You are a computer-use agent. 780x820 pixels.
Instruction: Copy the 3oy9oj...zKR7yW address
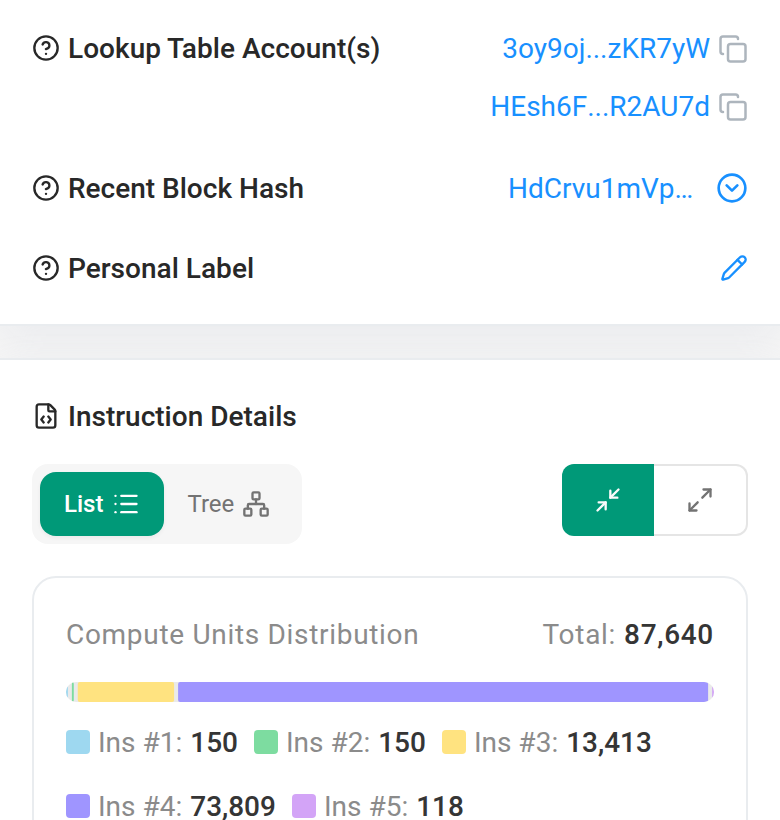click(733, 49)
